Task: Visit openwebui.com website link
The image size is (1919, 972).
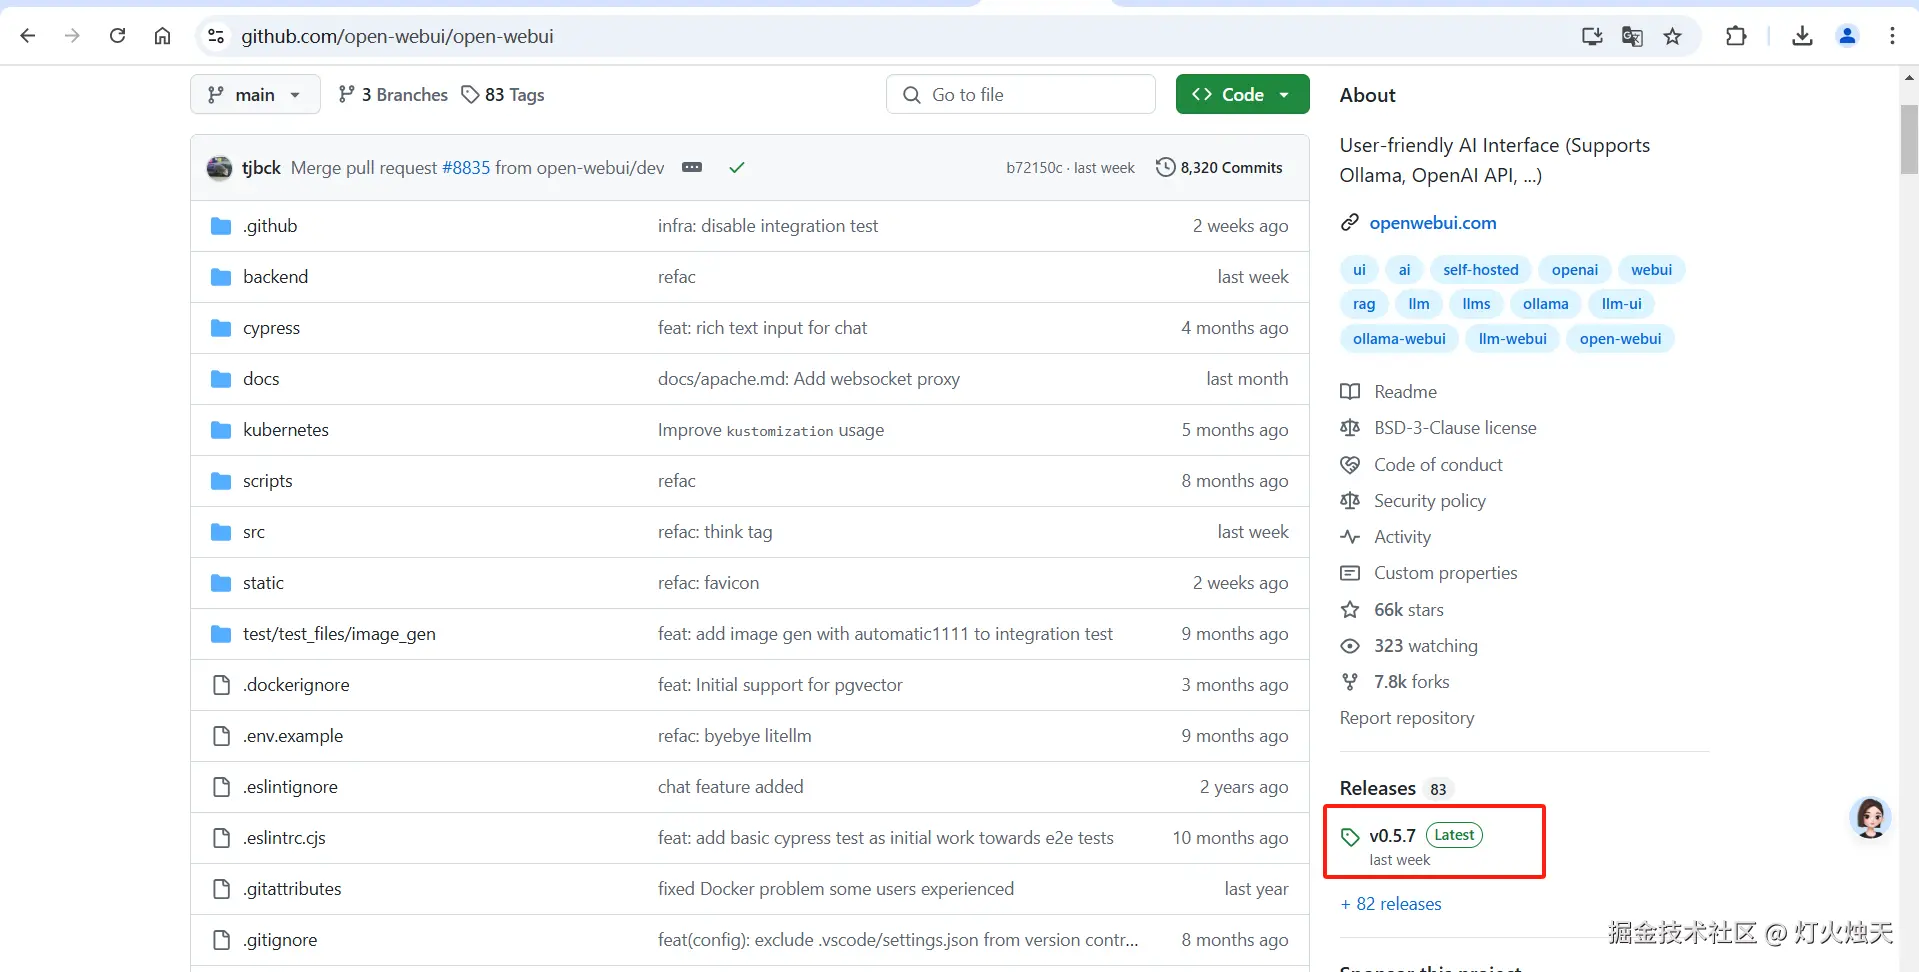Action: [1433, 223]
